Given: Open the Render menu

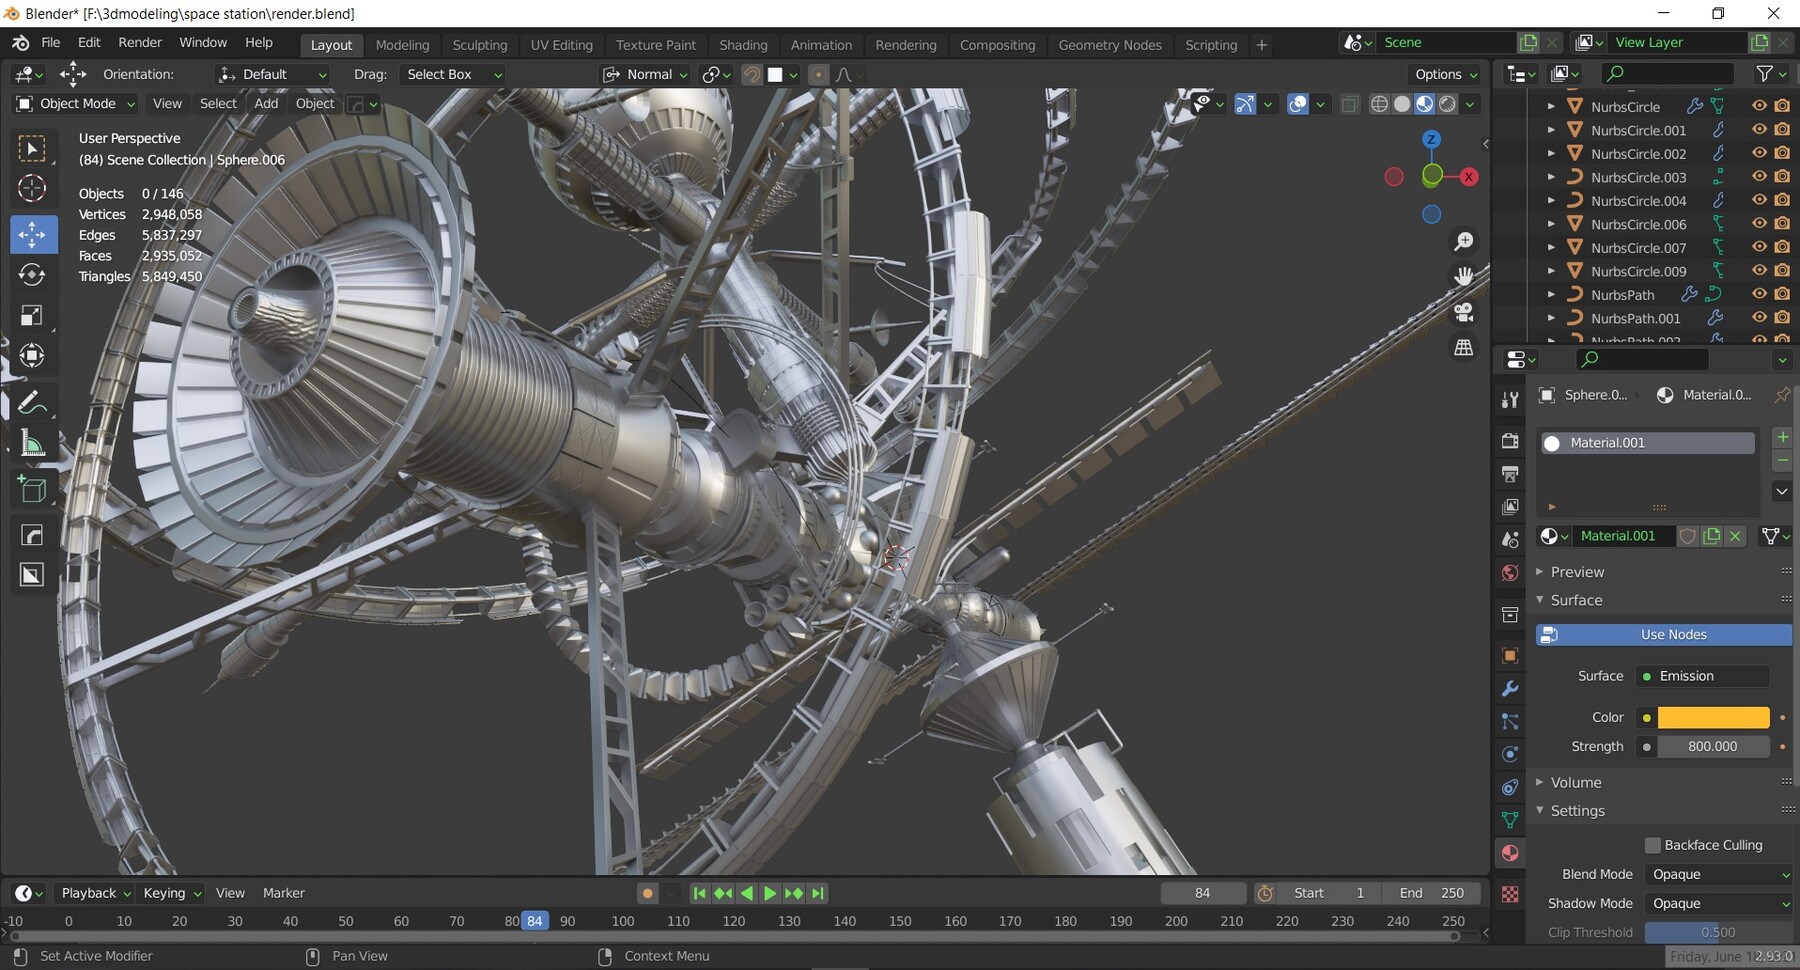Looking at the screenshot, I should coord(140,42).
